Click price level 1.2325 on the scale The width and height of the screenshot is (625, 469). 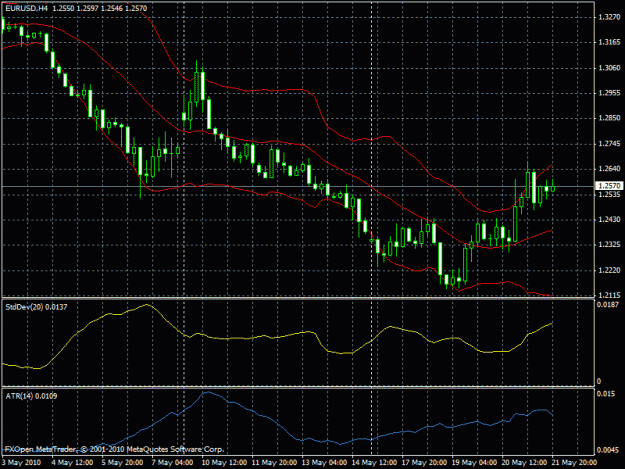[x=609, y=245]
